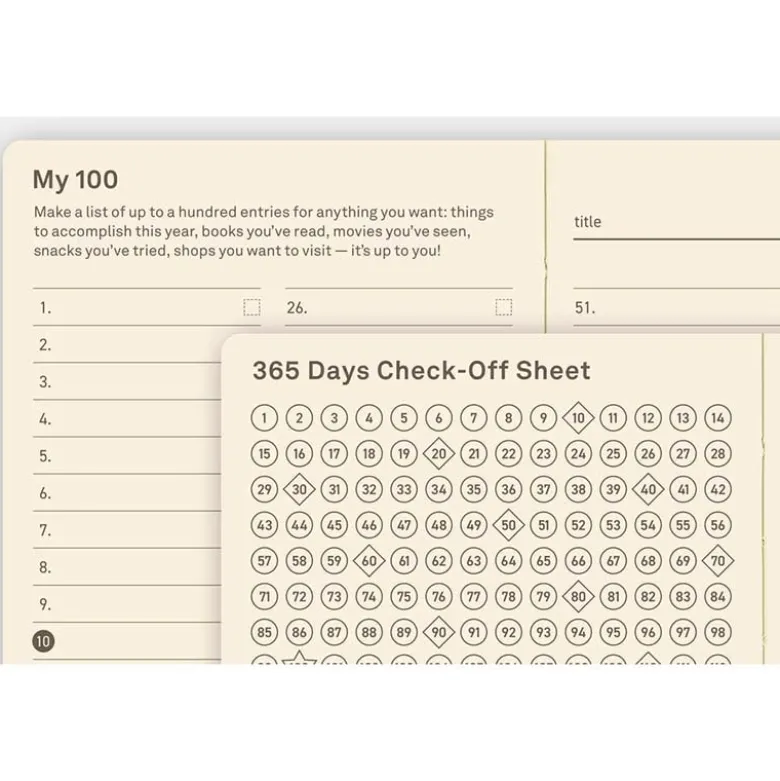Select list entry line number 51
The width and height of the screenshot is (780, 781).
676,307
